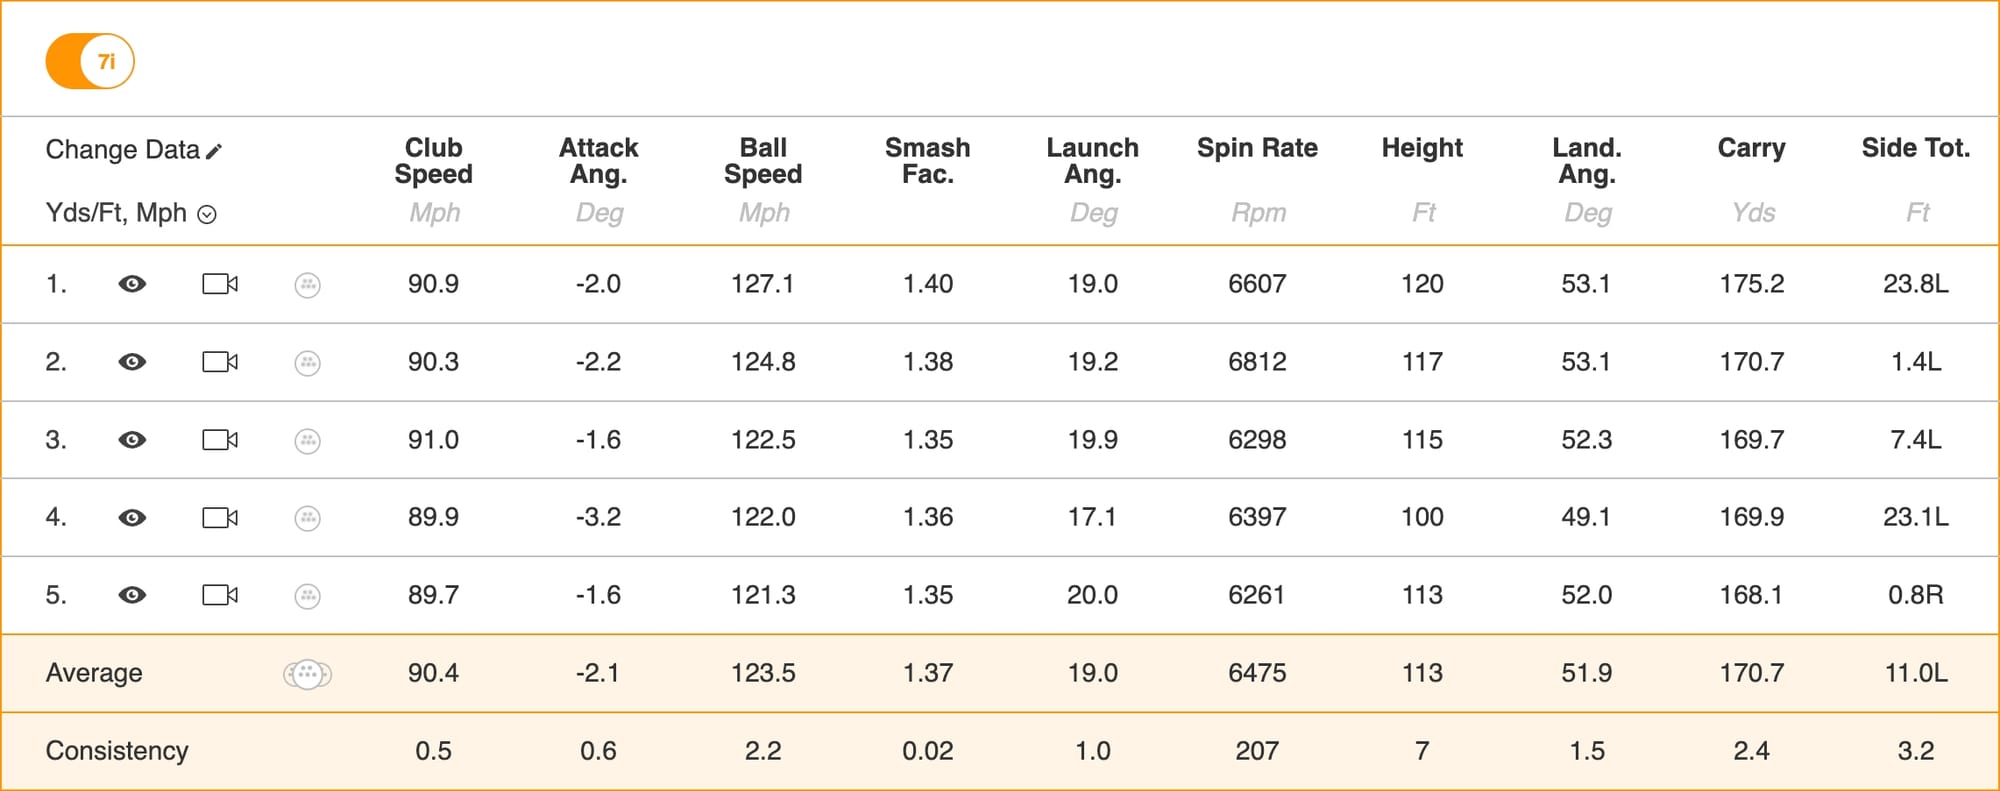Toggle the 7i club switch
This screenshot has height=791, width=2000.
(90, 61)
